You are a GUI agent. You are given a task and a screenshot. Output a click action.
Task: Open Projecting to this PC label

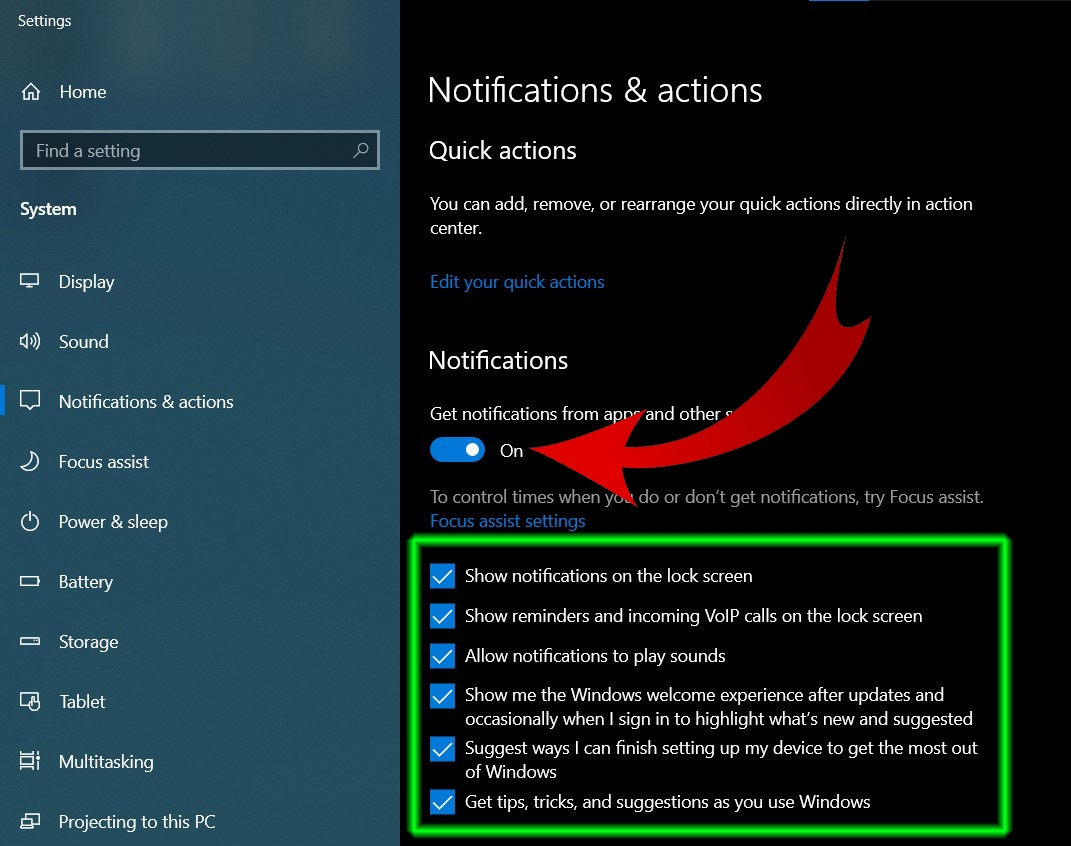137,821
